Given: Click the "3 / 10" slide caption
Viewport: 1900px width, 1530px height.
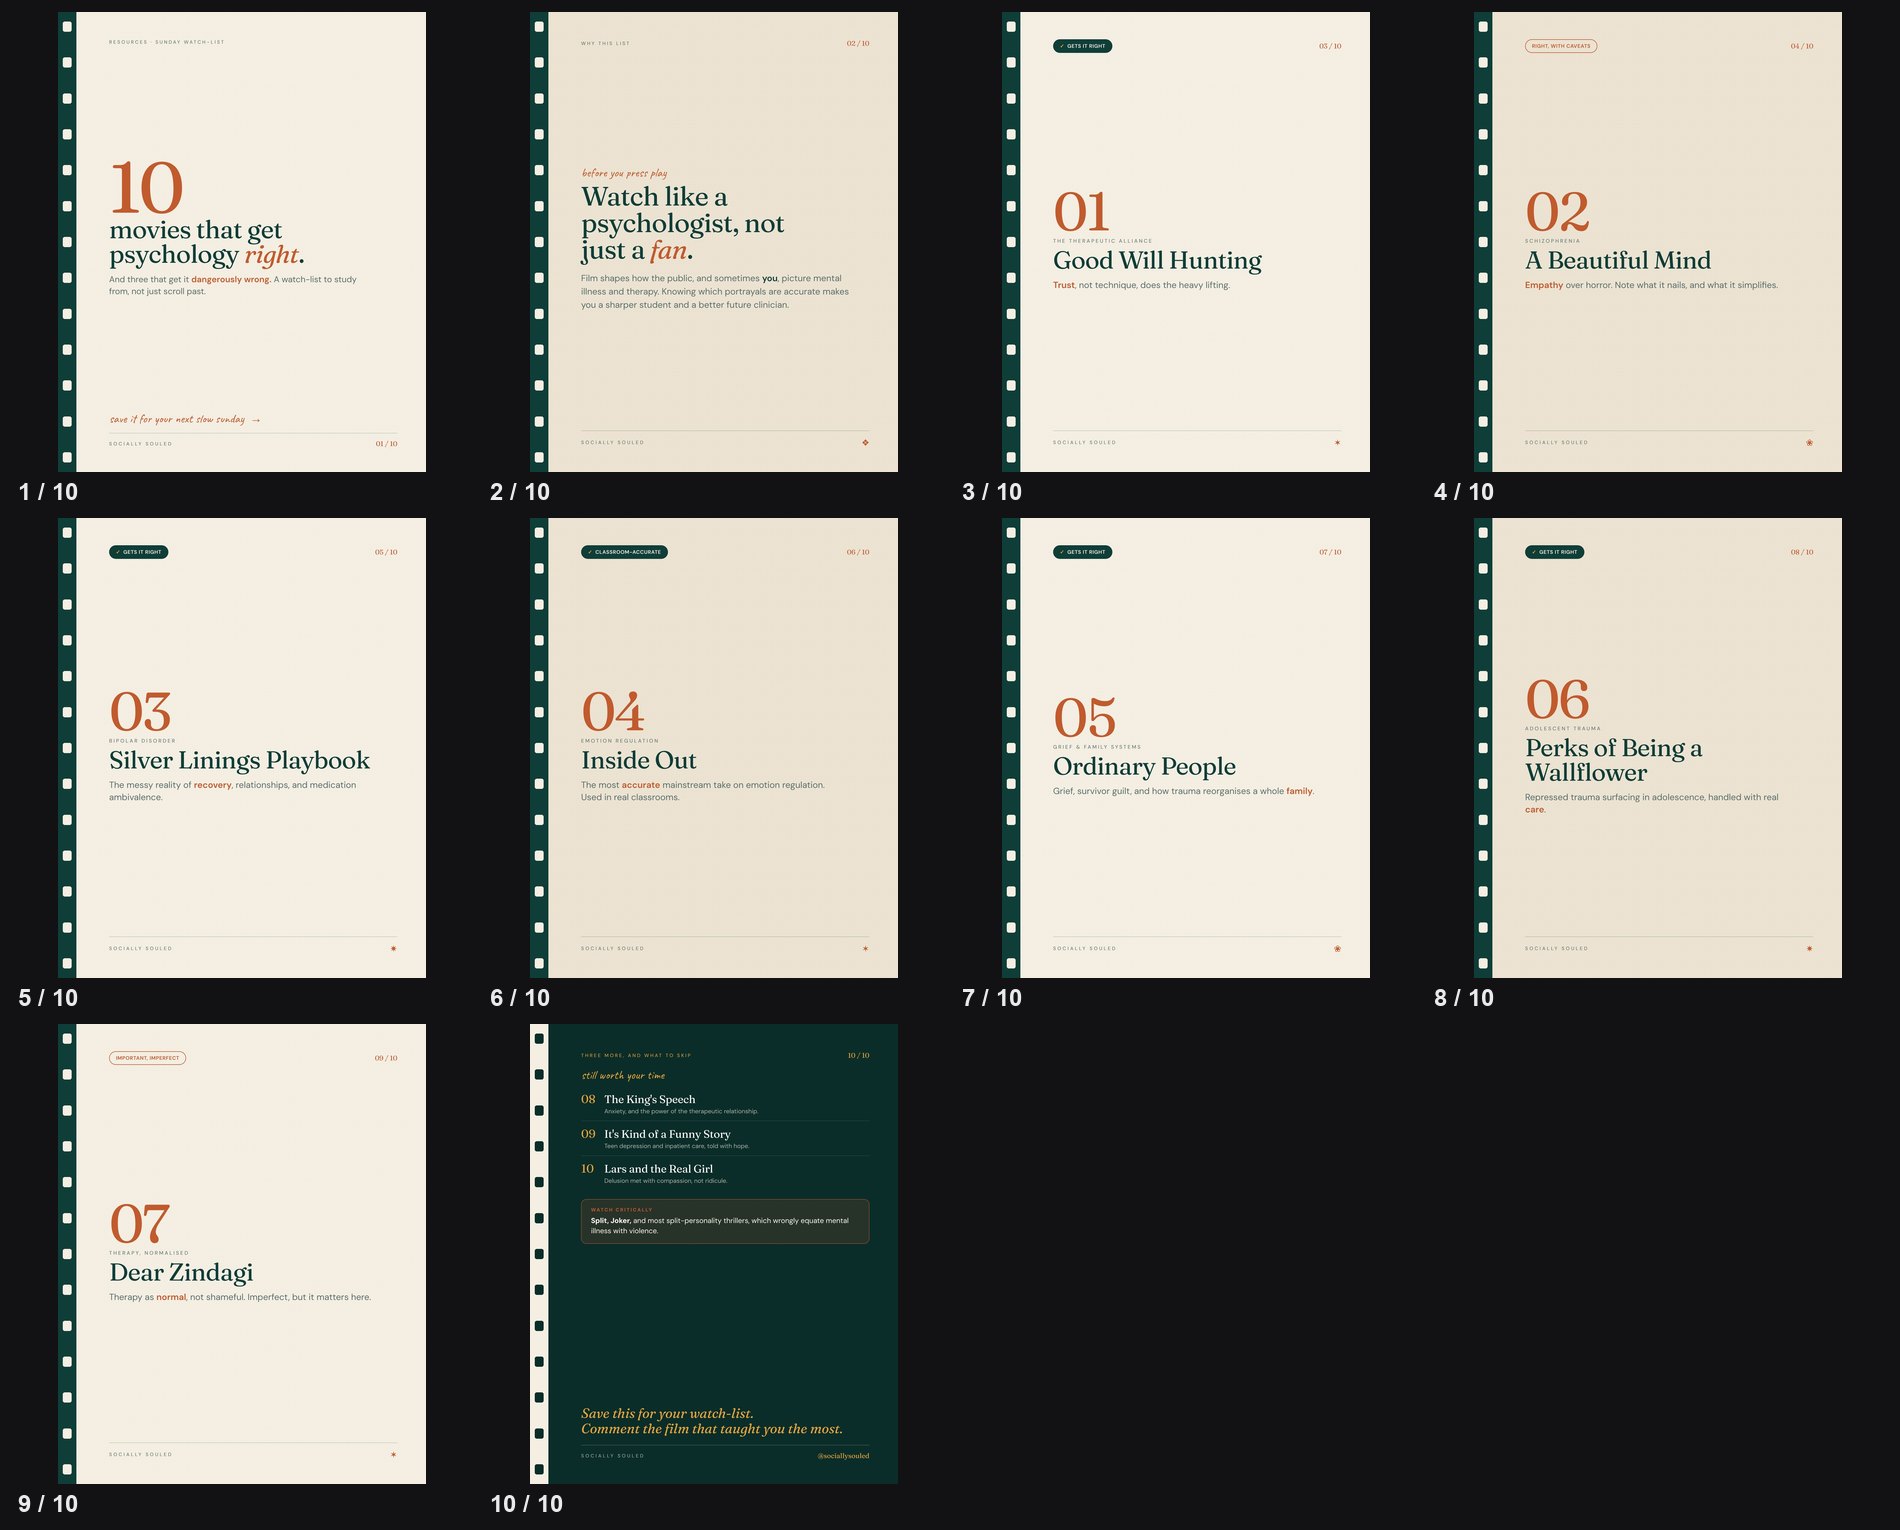Looking at the screenshot, I should pos(992,492).
